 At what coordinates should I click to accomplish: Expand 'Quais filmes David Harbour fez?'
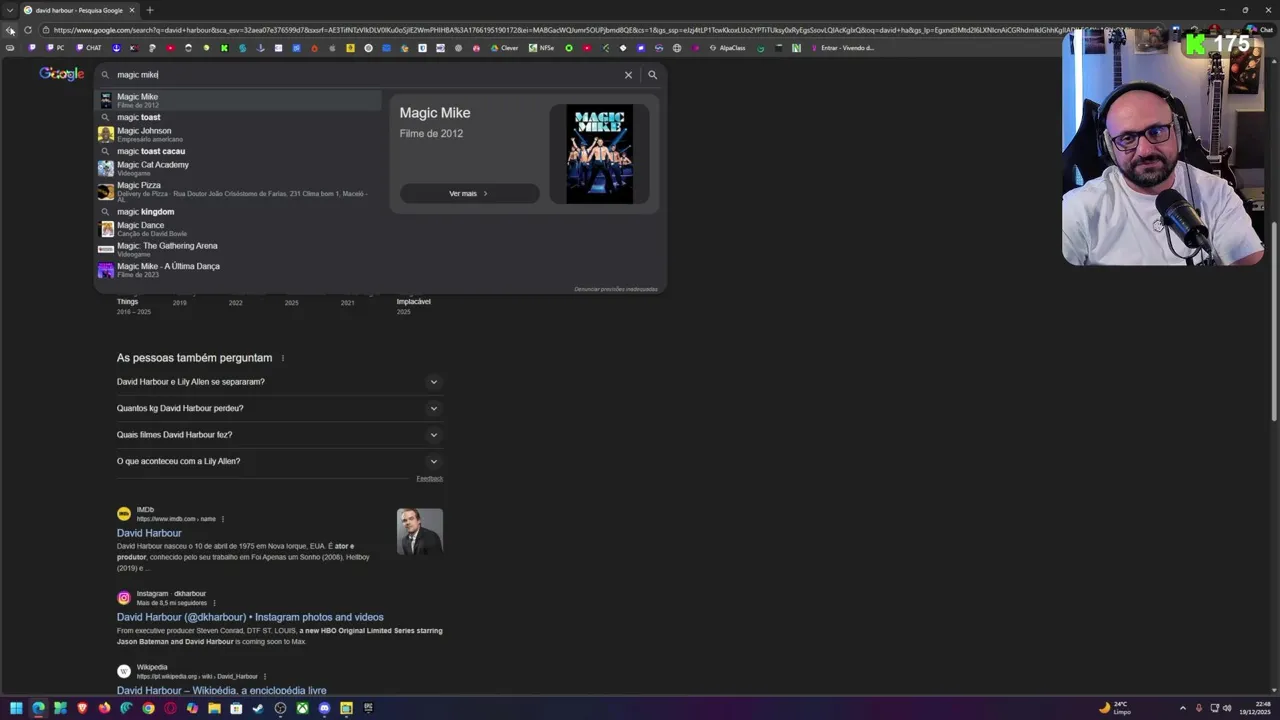pyautogui.click(x=279, y=435)
